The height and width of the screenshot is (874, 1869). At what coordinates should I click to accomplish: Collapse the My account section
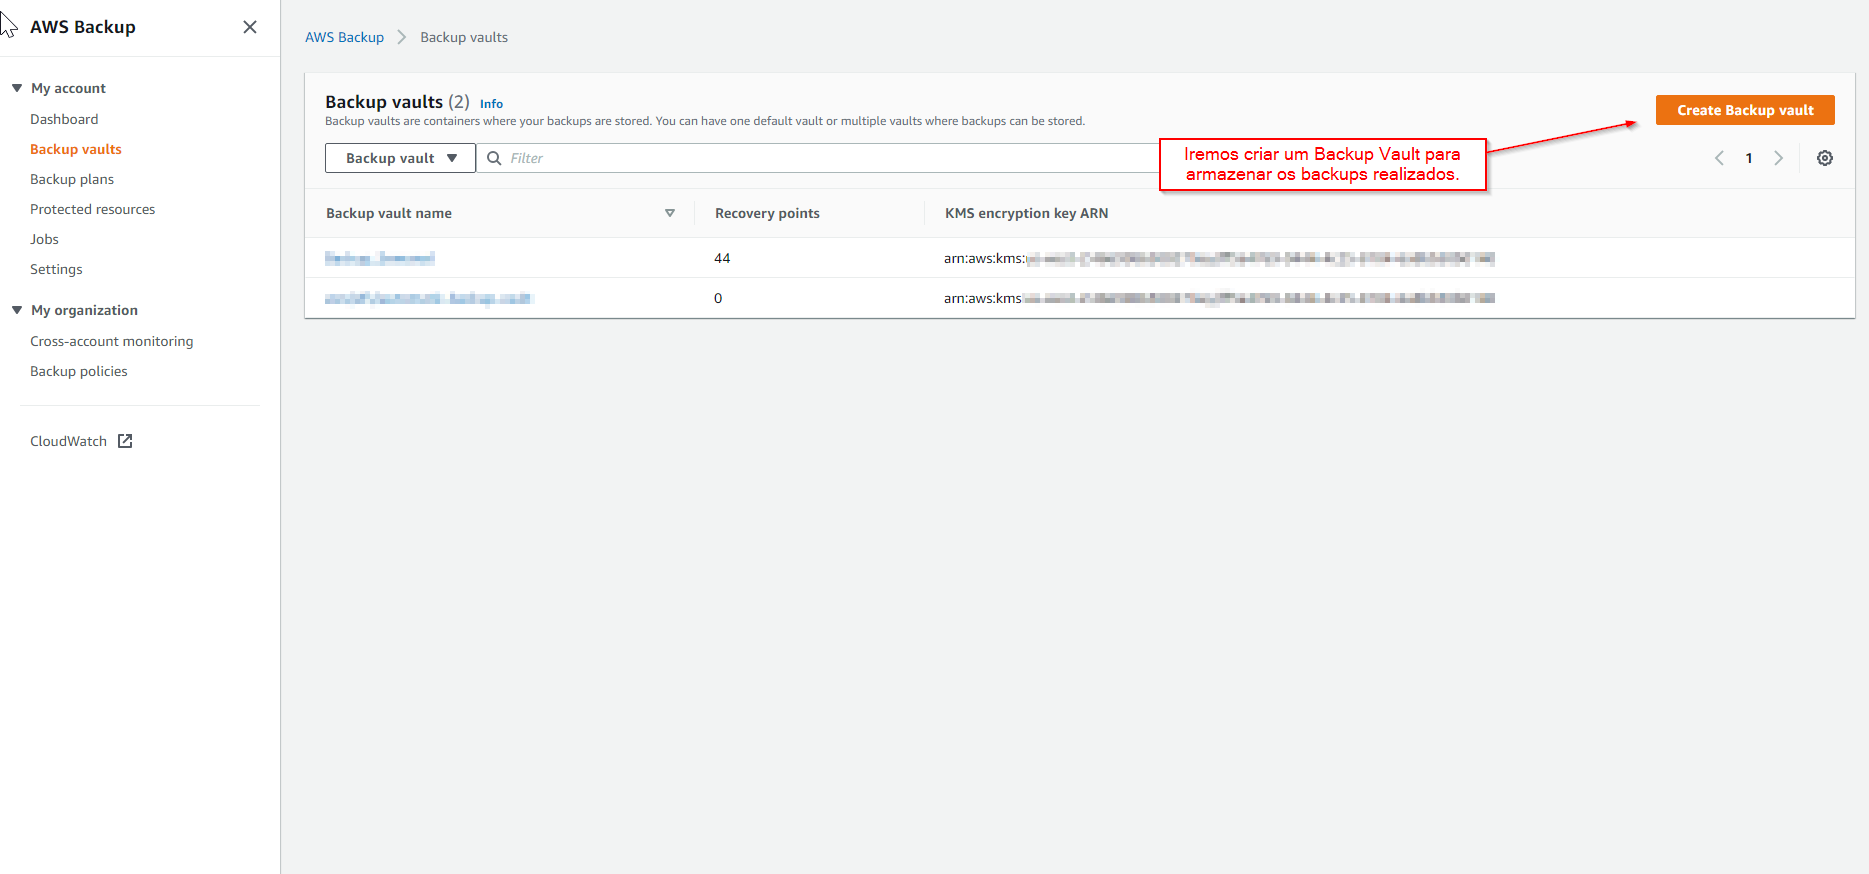(x=17, y=88)
